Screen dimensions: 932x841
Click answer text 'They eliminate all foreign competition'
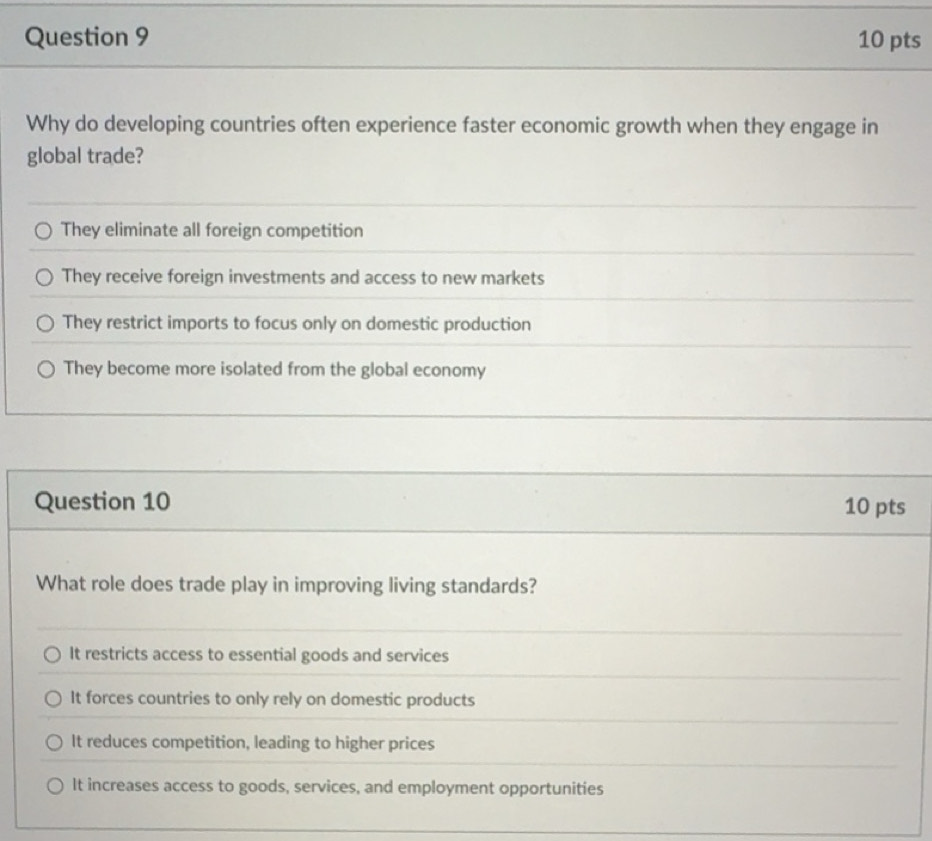(212, 231)
